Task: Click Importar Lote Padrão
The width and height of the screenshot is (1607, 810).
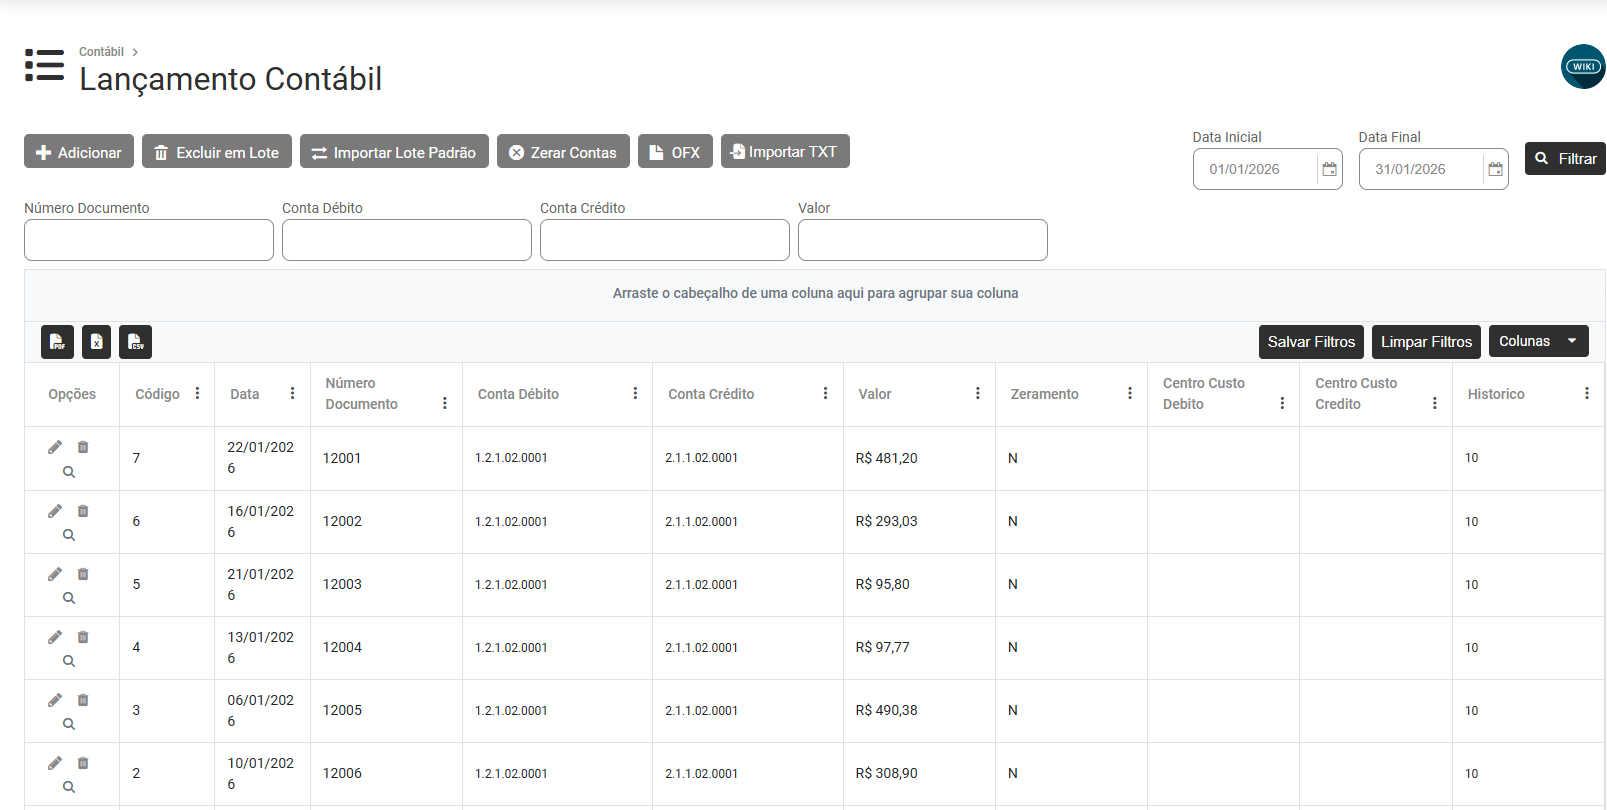Action: 394,151
